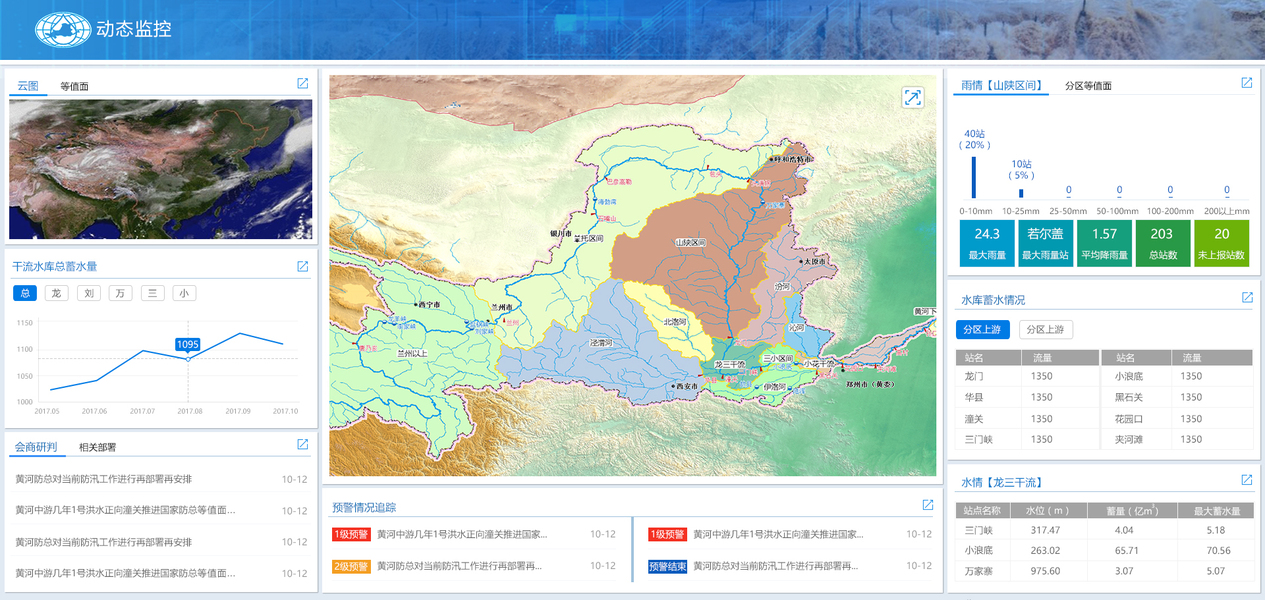
Task: Open the 分区等值面 tab
Action: 1088,86
